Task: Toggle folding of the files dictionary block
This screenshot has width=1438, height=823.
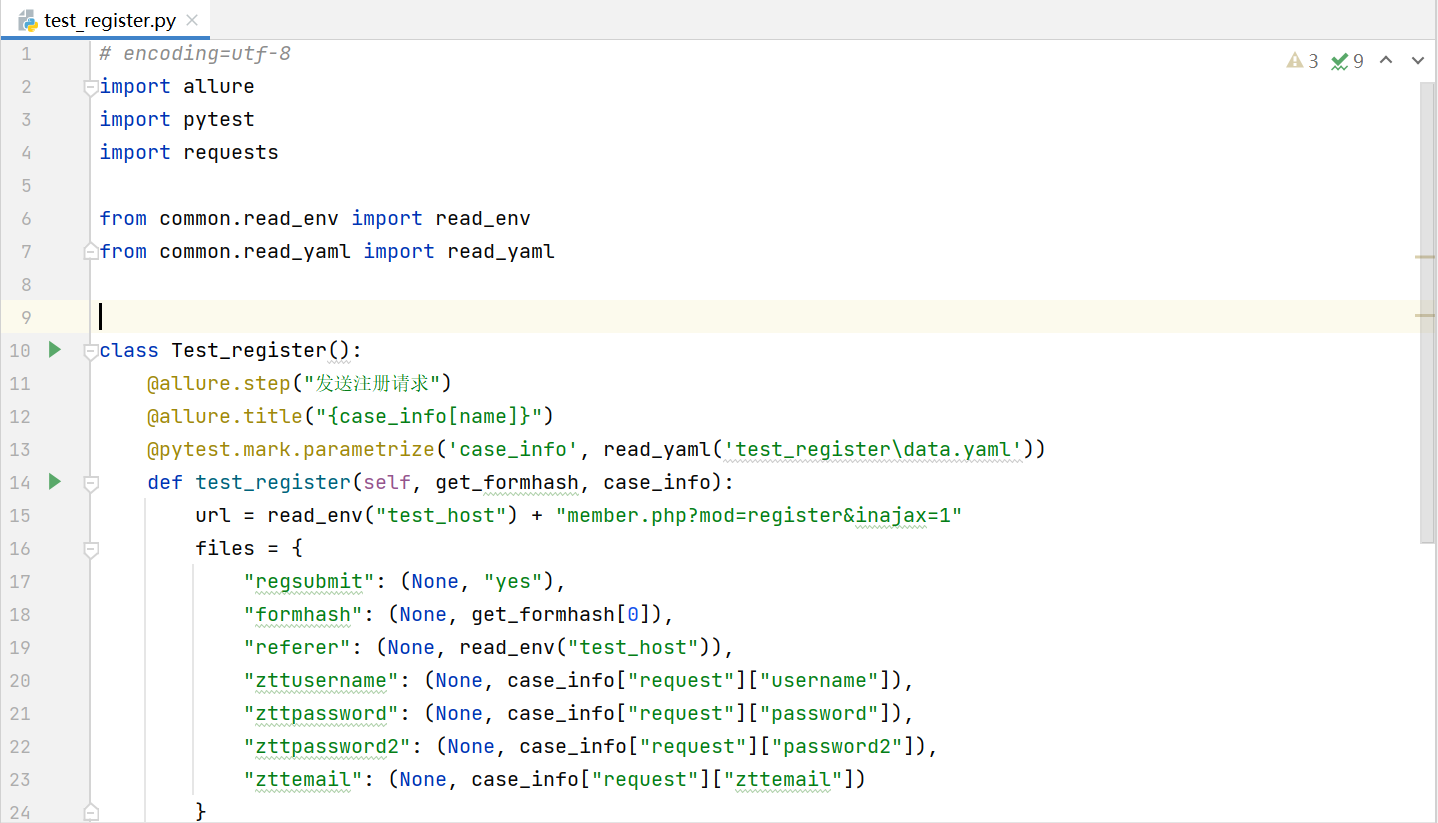Action: tap(90, 548)
